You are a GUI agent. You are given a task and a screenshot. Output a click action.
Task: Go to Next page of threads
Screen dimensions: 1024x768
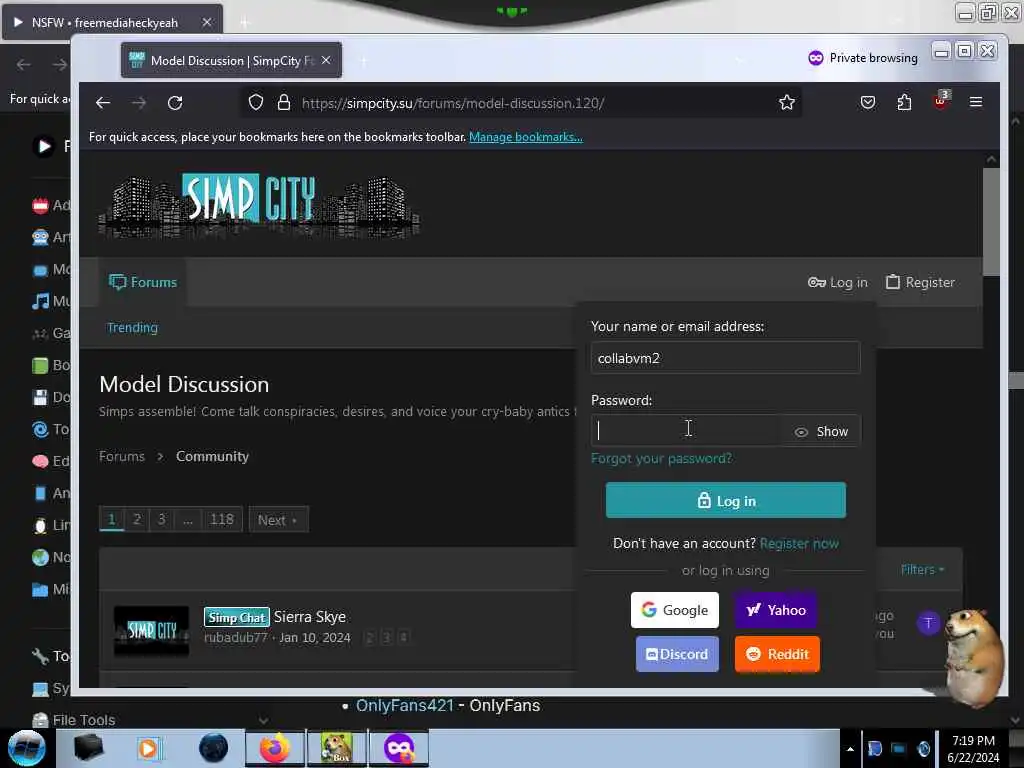[278, 520]
